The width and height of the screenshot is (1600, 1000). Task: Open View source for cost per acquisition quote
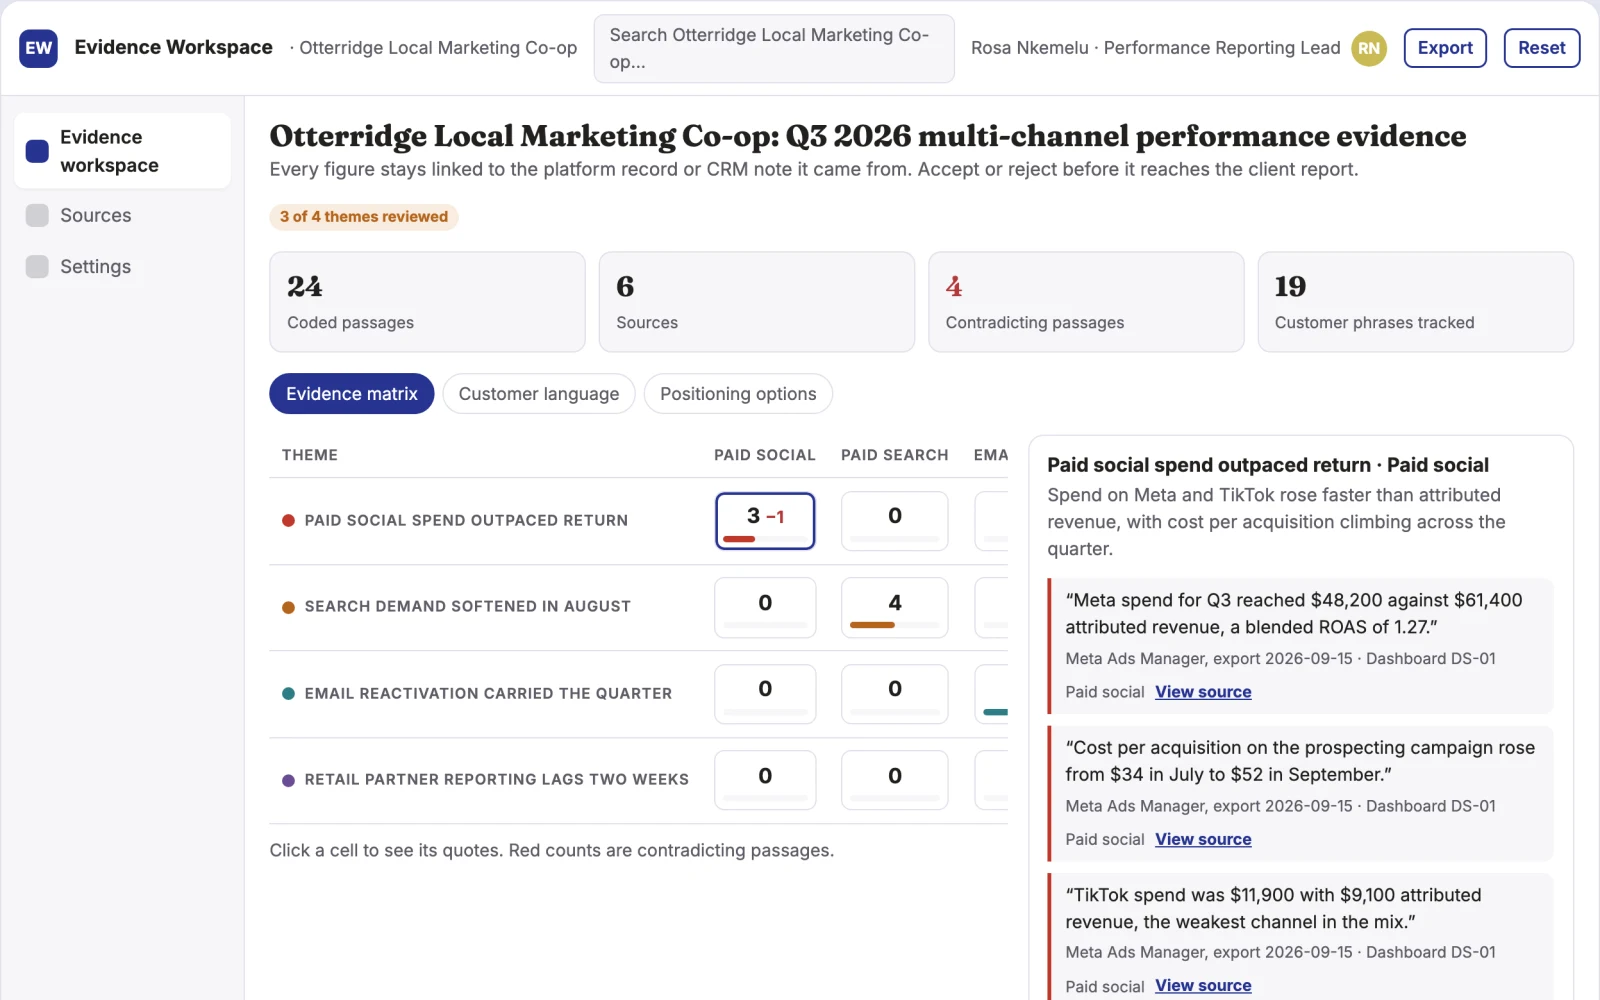(1203, 839)
